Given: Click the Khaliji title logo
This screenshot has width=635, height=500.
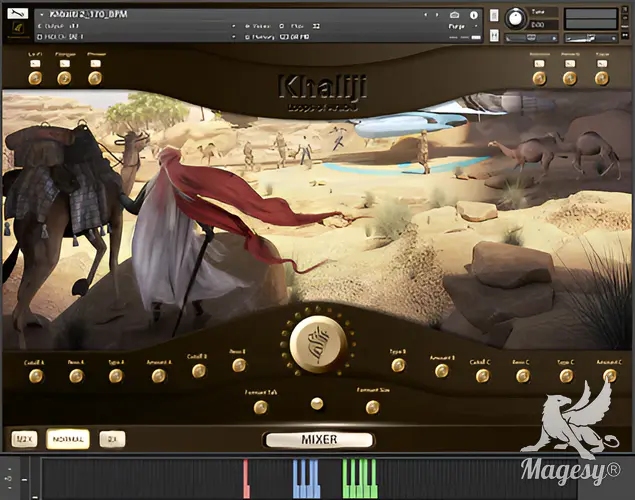Looking at the screenshot, I should [x=323, y=87].
